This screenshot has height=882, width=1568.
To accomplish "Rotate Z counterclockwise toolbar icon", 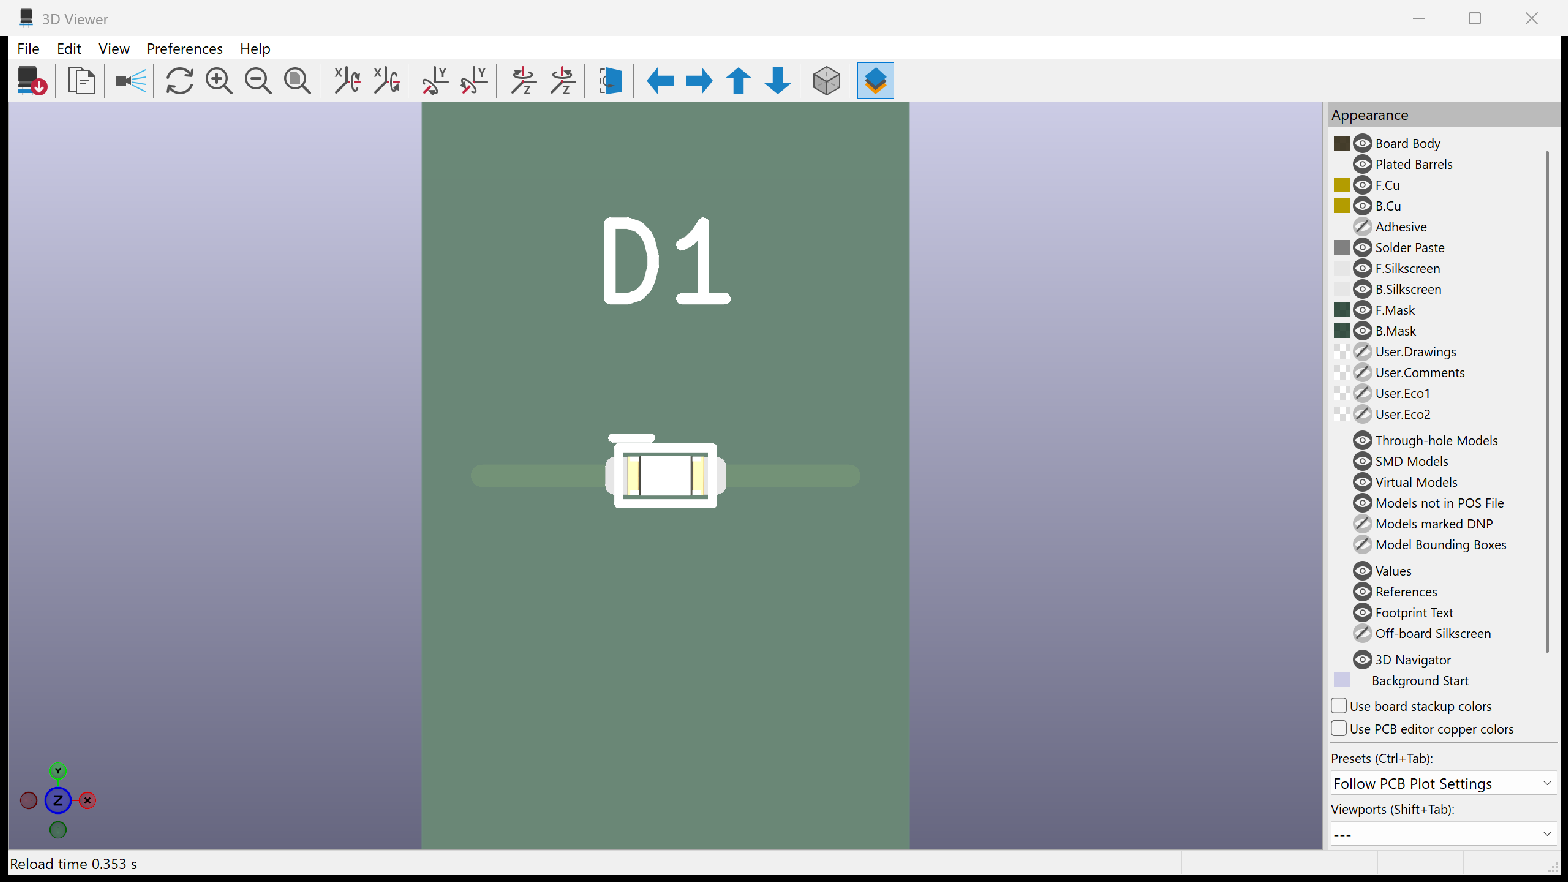I will coord(563,81).
